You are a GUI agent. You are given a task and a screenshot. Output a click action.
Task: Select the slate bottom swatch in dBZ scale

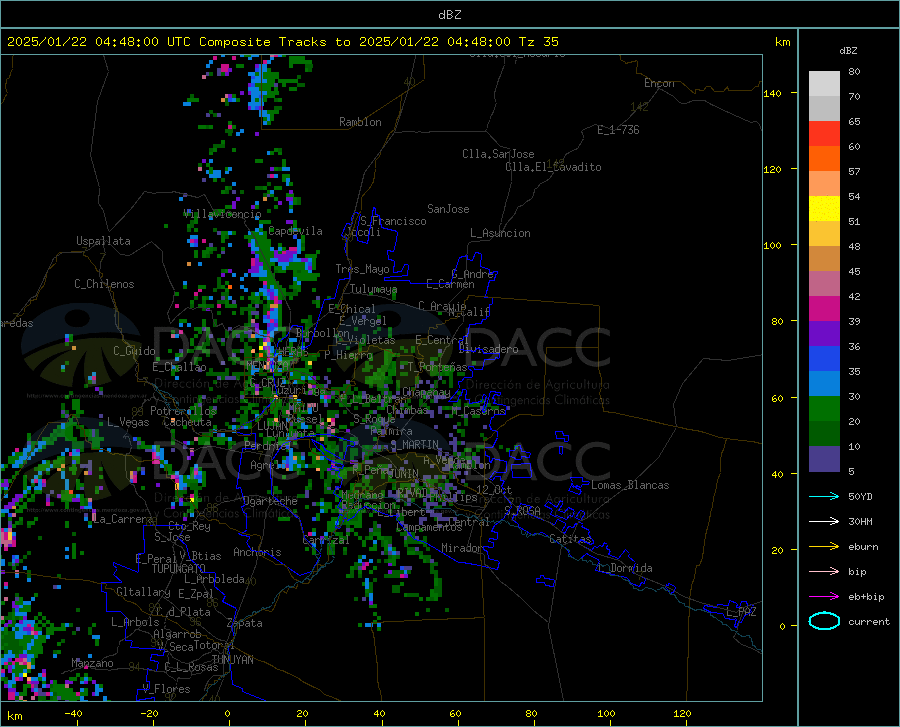coord(824,459)
